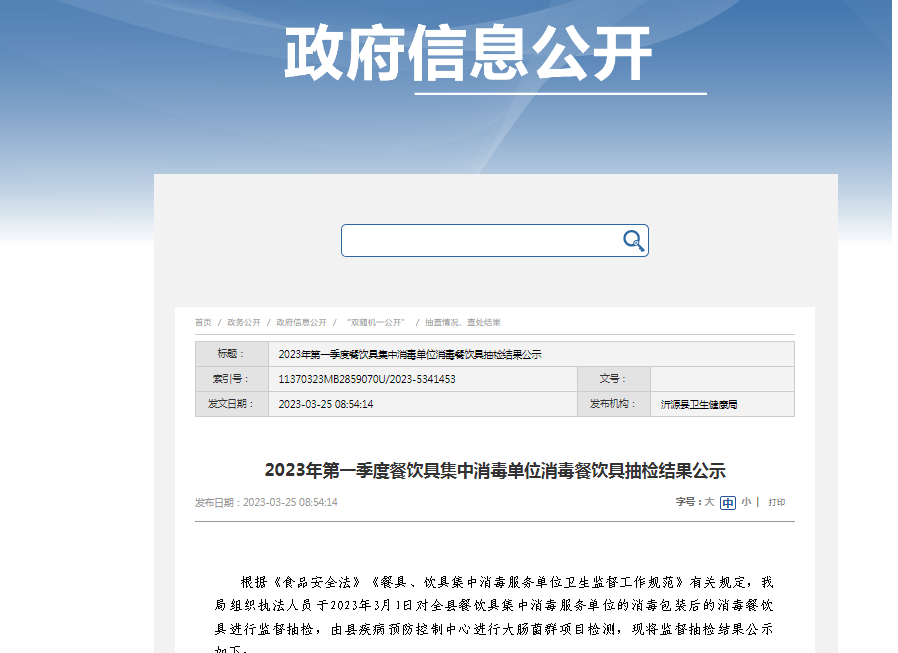Navigate to "双随机一公开" breadcrumb
The image size is (898, 653).
point(375,323)
